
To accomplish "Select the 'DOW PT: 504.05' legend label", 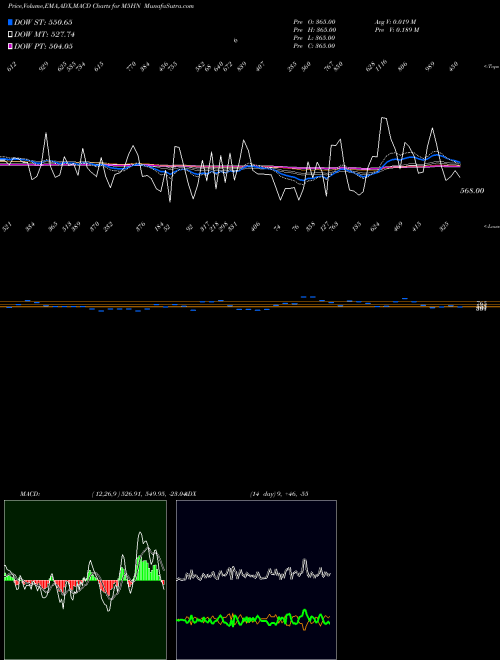I will [43, 46].
